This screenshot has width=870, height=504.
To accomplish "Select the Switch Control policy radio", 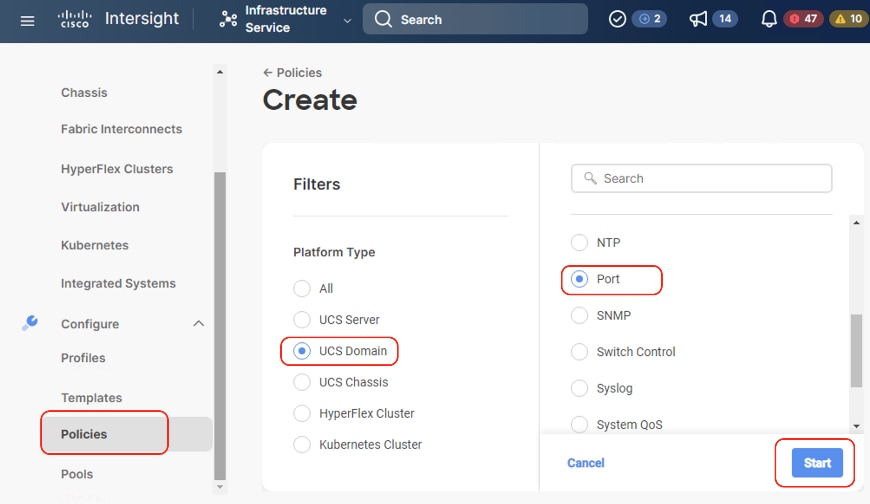I will click(579, 352).
